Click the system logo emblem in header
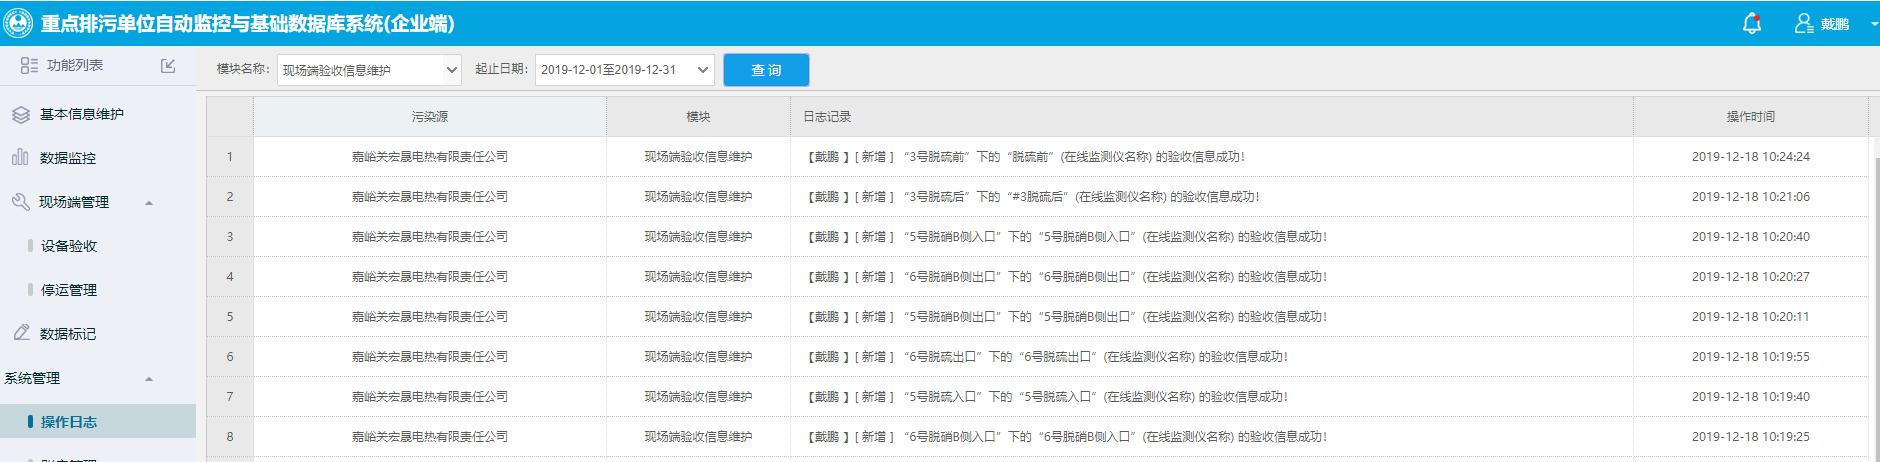The height and width of the screenshot is (462, 1880). [18, 23]
